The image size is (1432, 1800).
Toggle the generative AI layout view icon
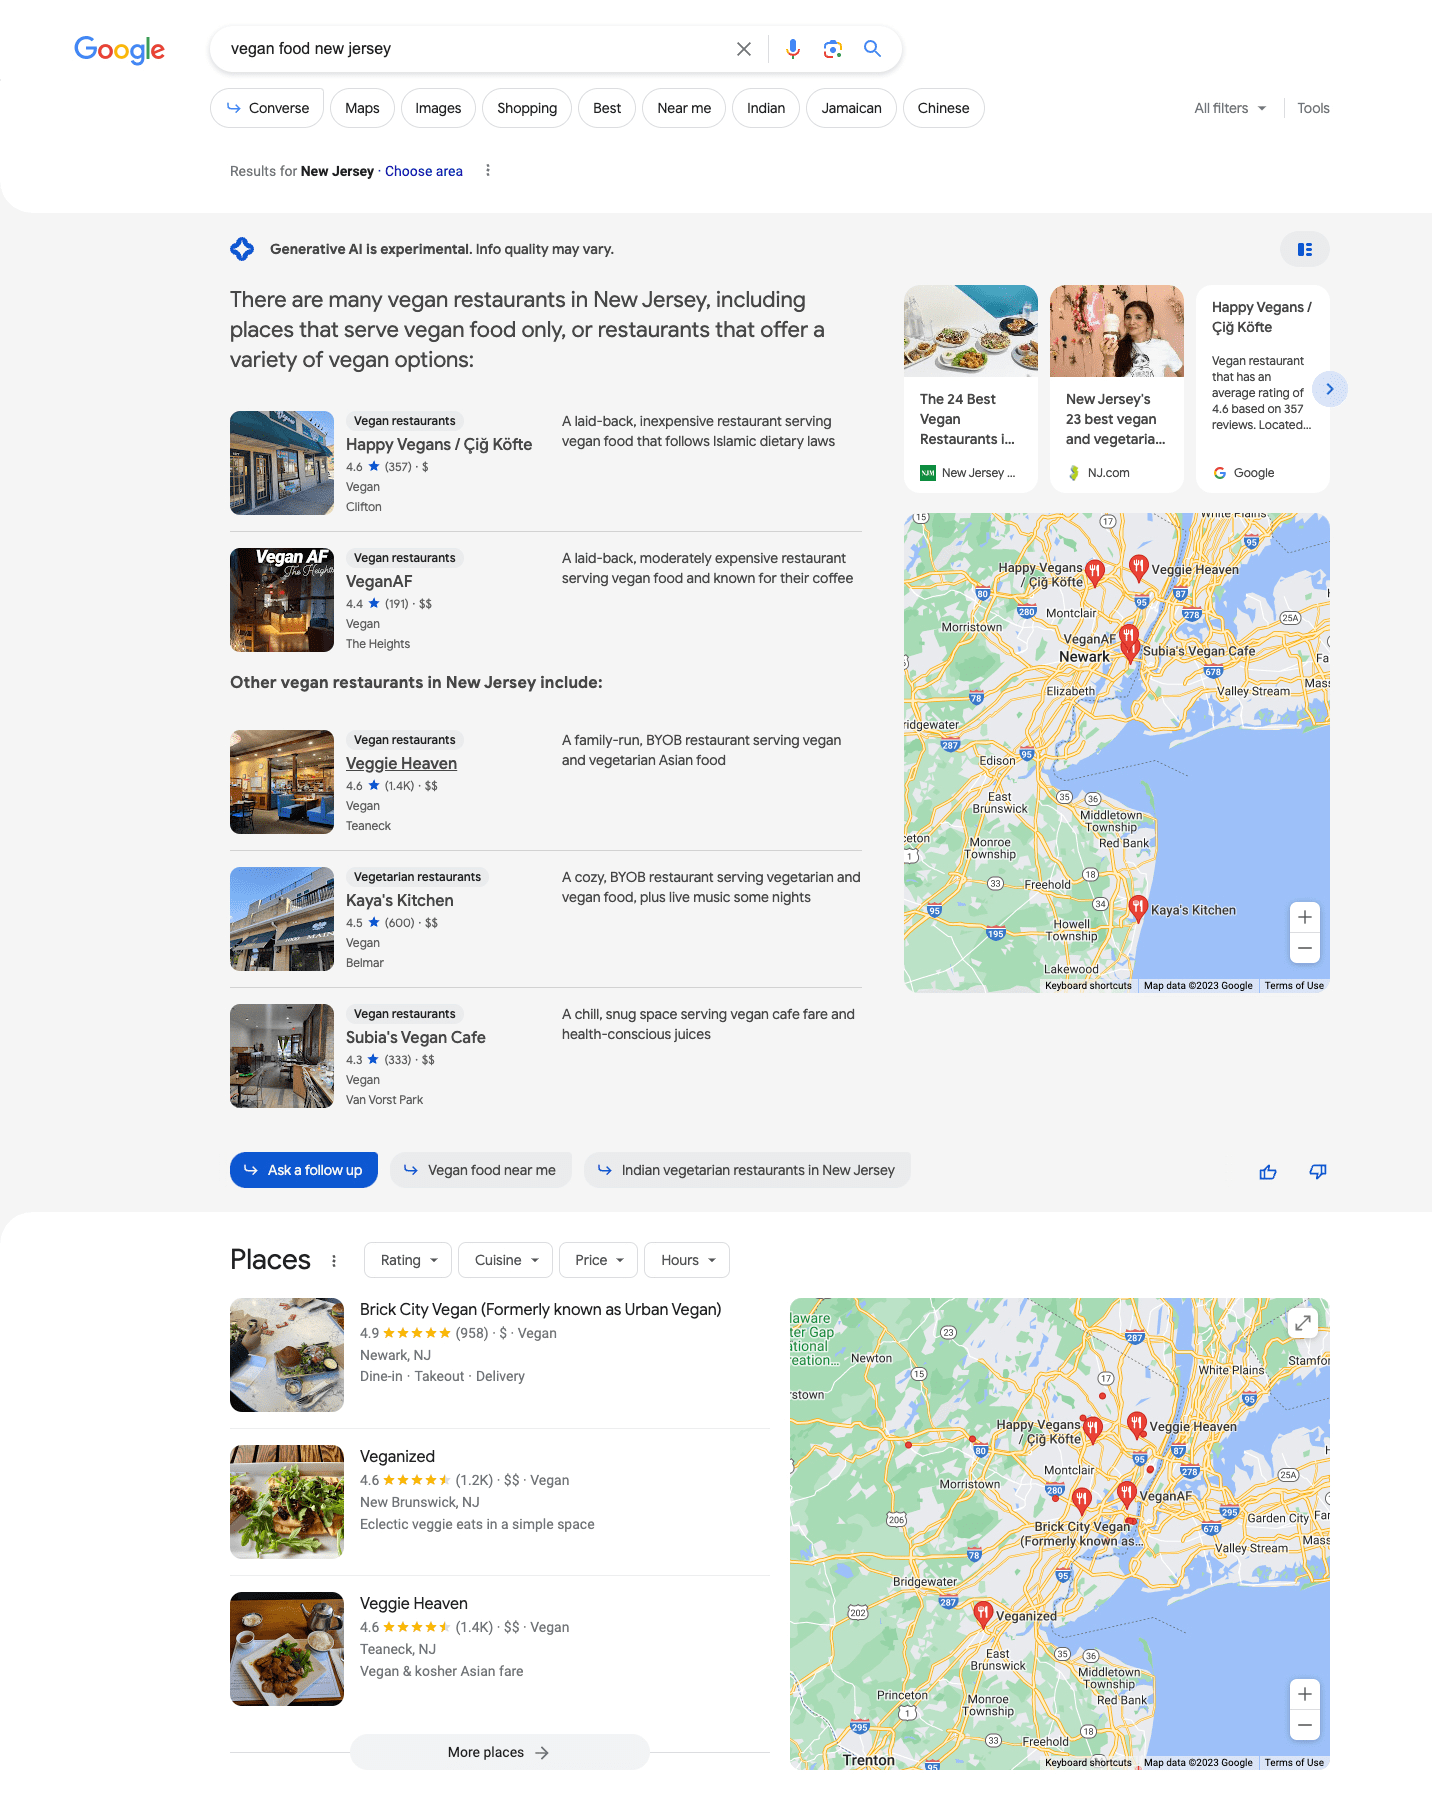(1305, 249)
